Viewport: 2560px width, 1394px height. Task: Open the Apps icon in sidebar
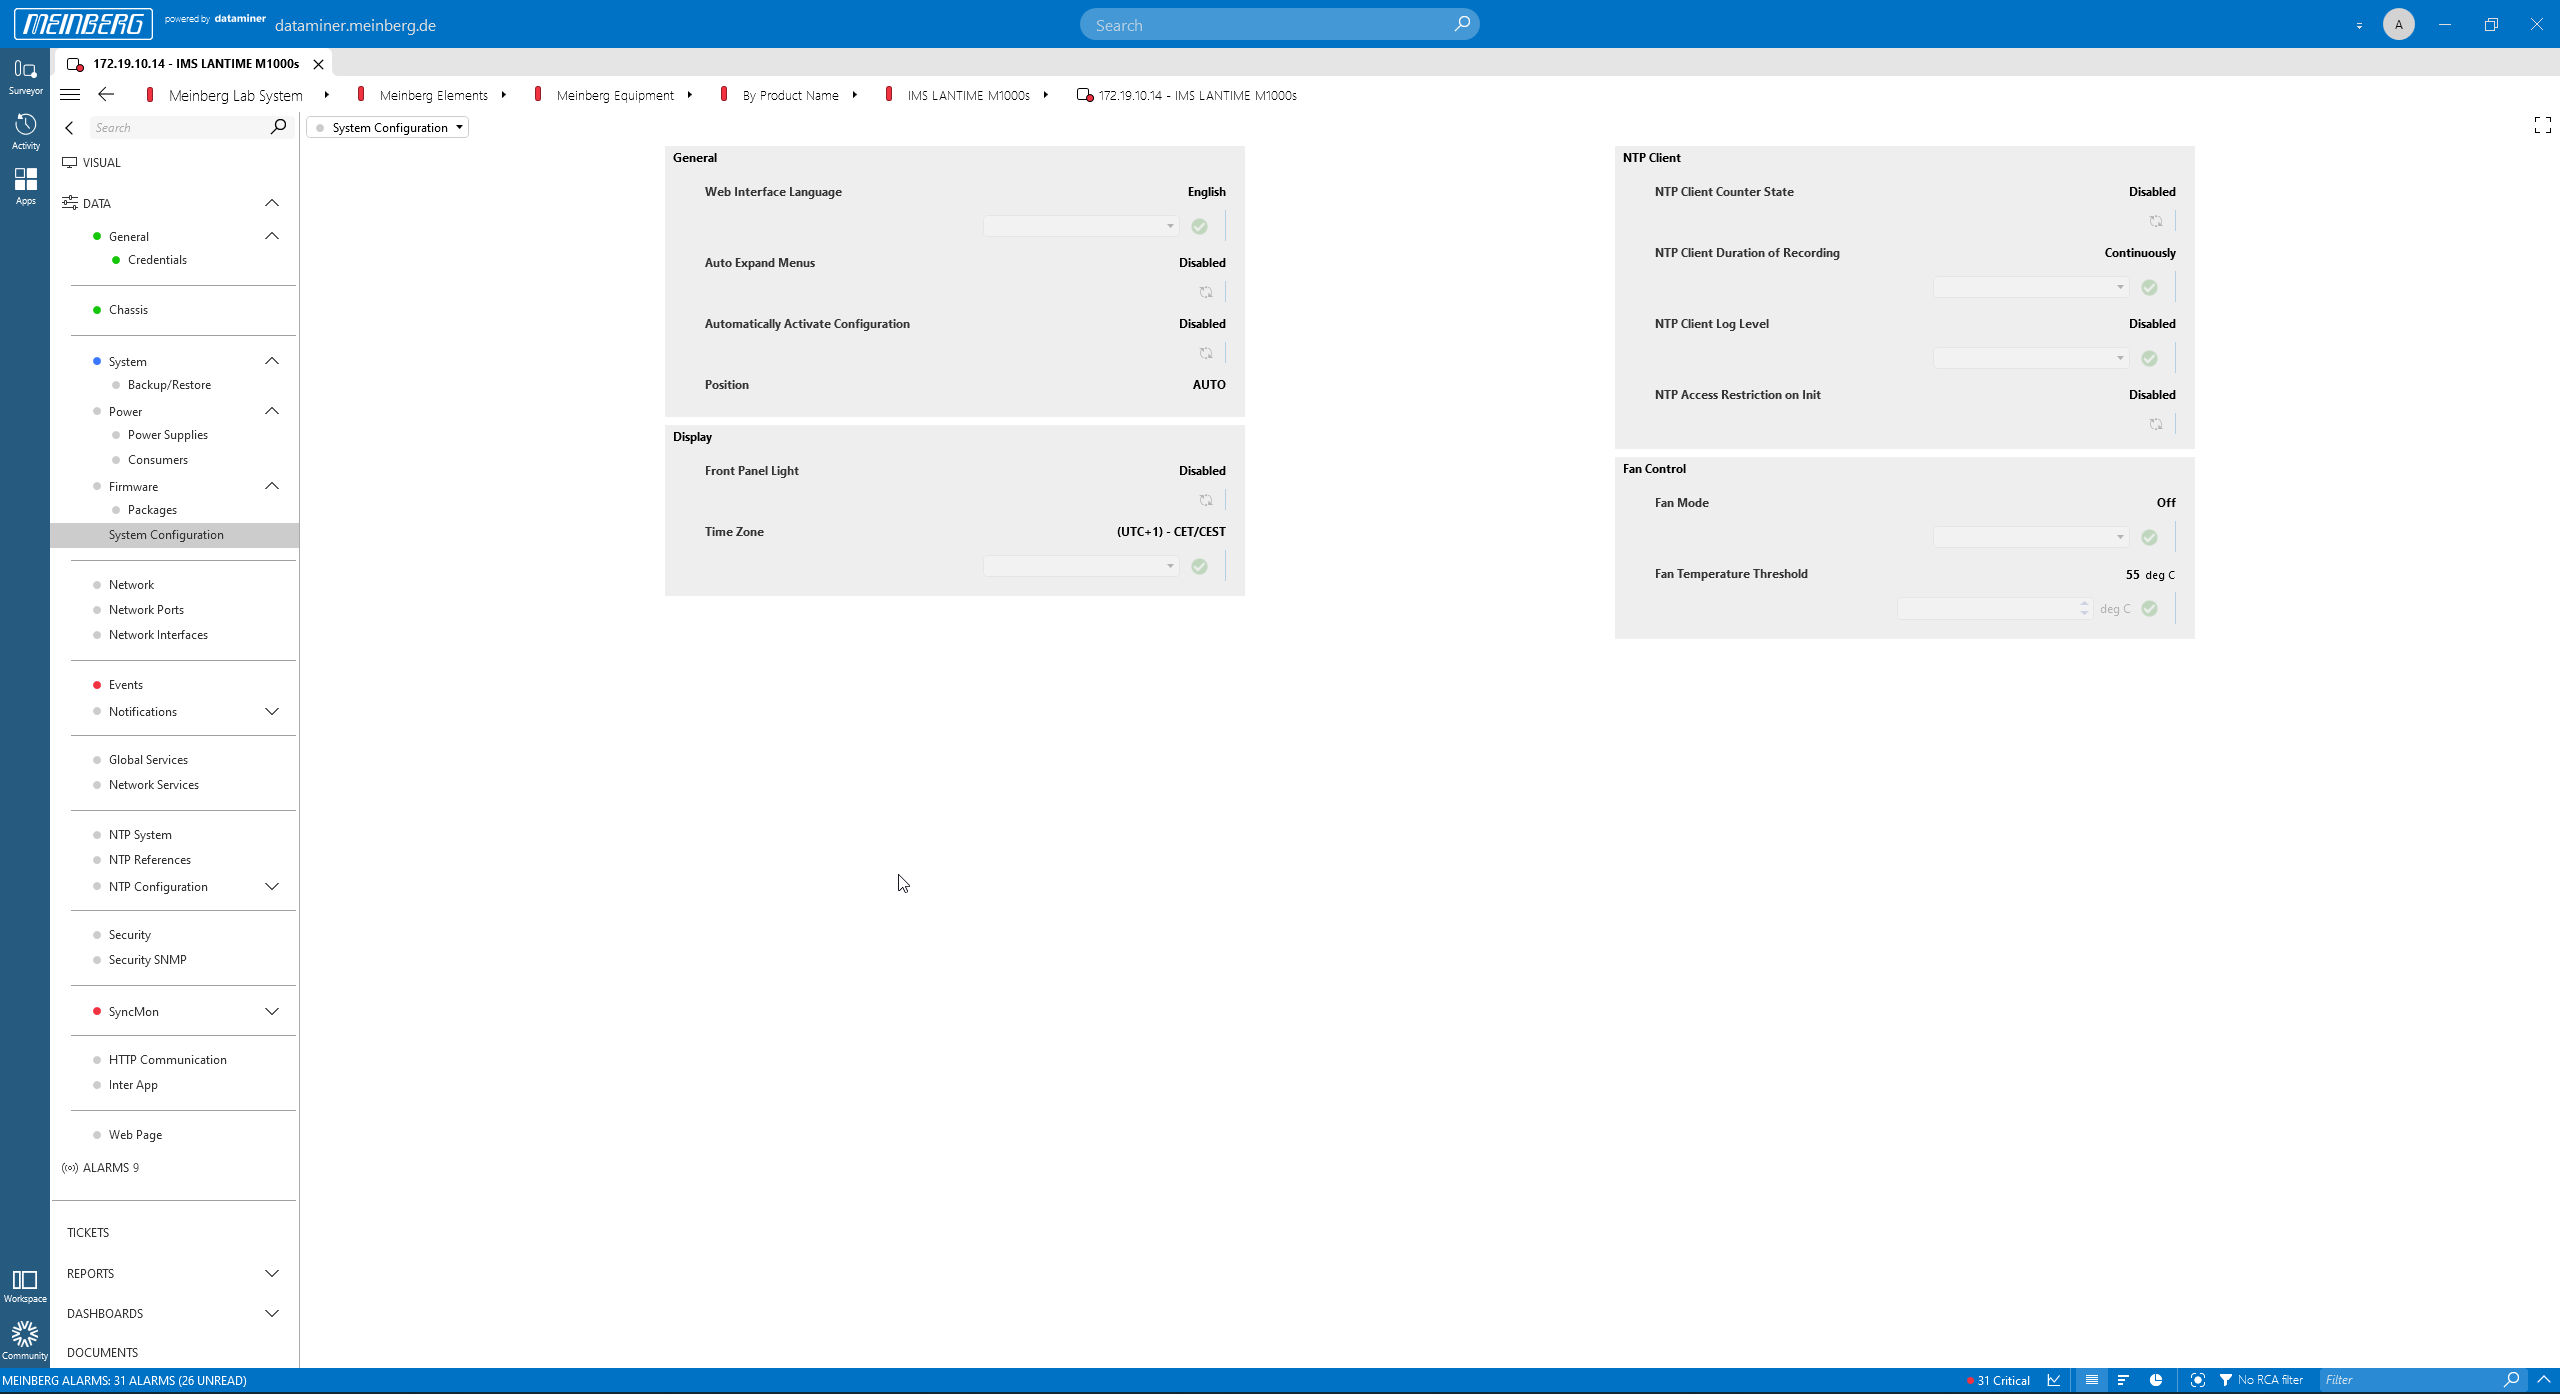[25, 186]
